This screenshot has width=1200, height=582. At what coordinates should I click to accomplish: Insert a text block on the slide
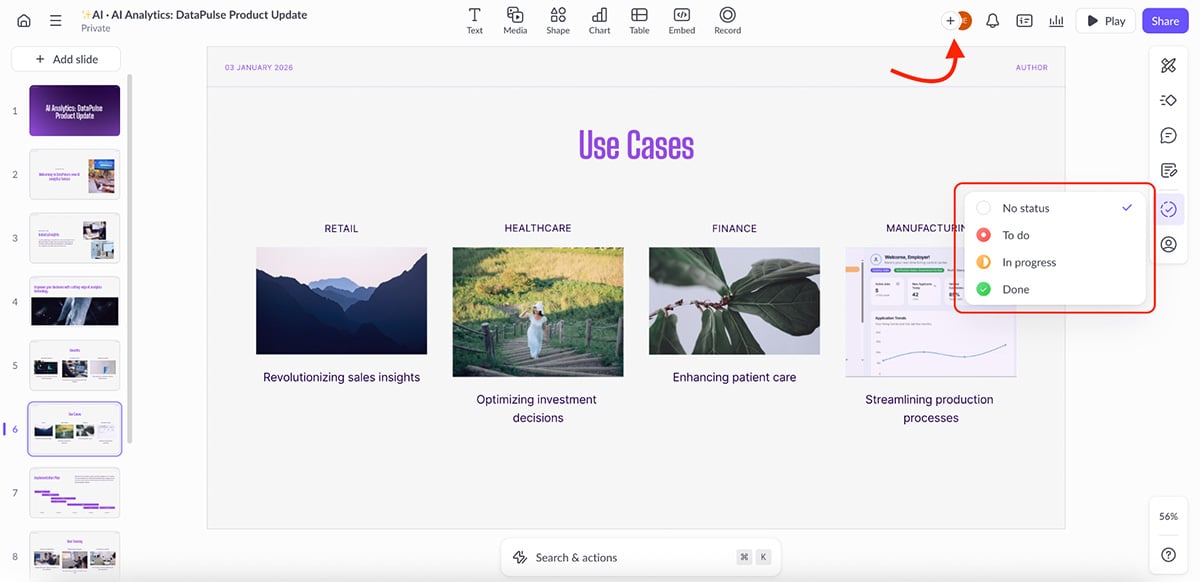click(x=474, y=20)
